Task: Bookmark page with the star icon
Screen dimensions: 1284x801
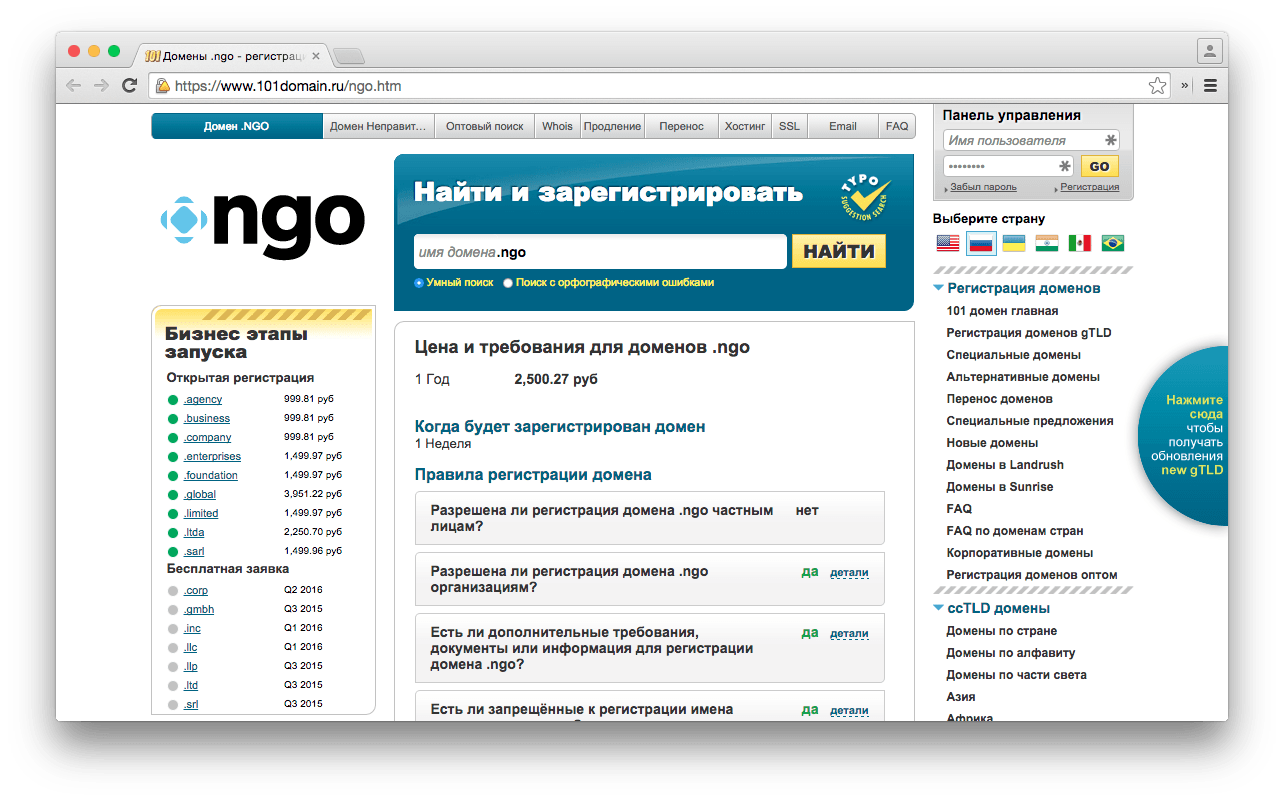Action: 1157,86
